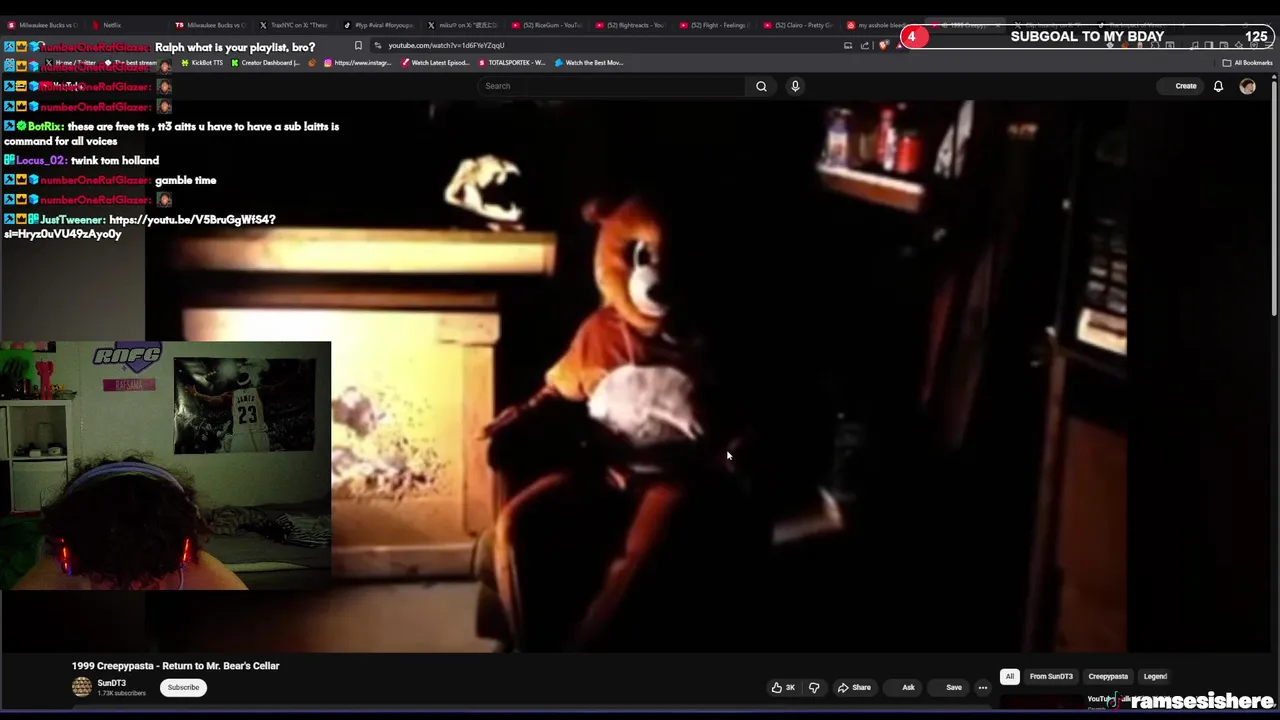Click in the YouTube search field
The height and width of the screenshot is (720, 1280).
click(x=612, y=86)
